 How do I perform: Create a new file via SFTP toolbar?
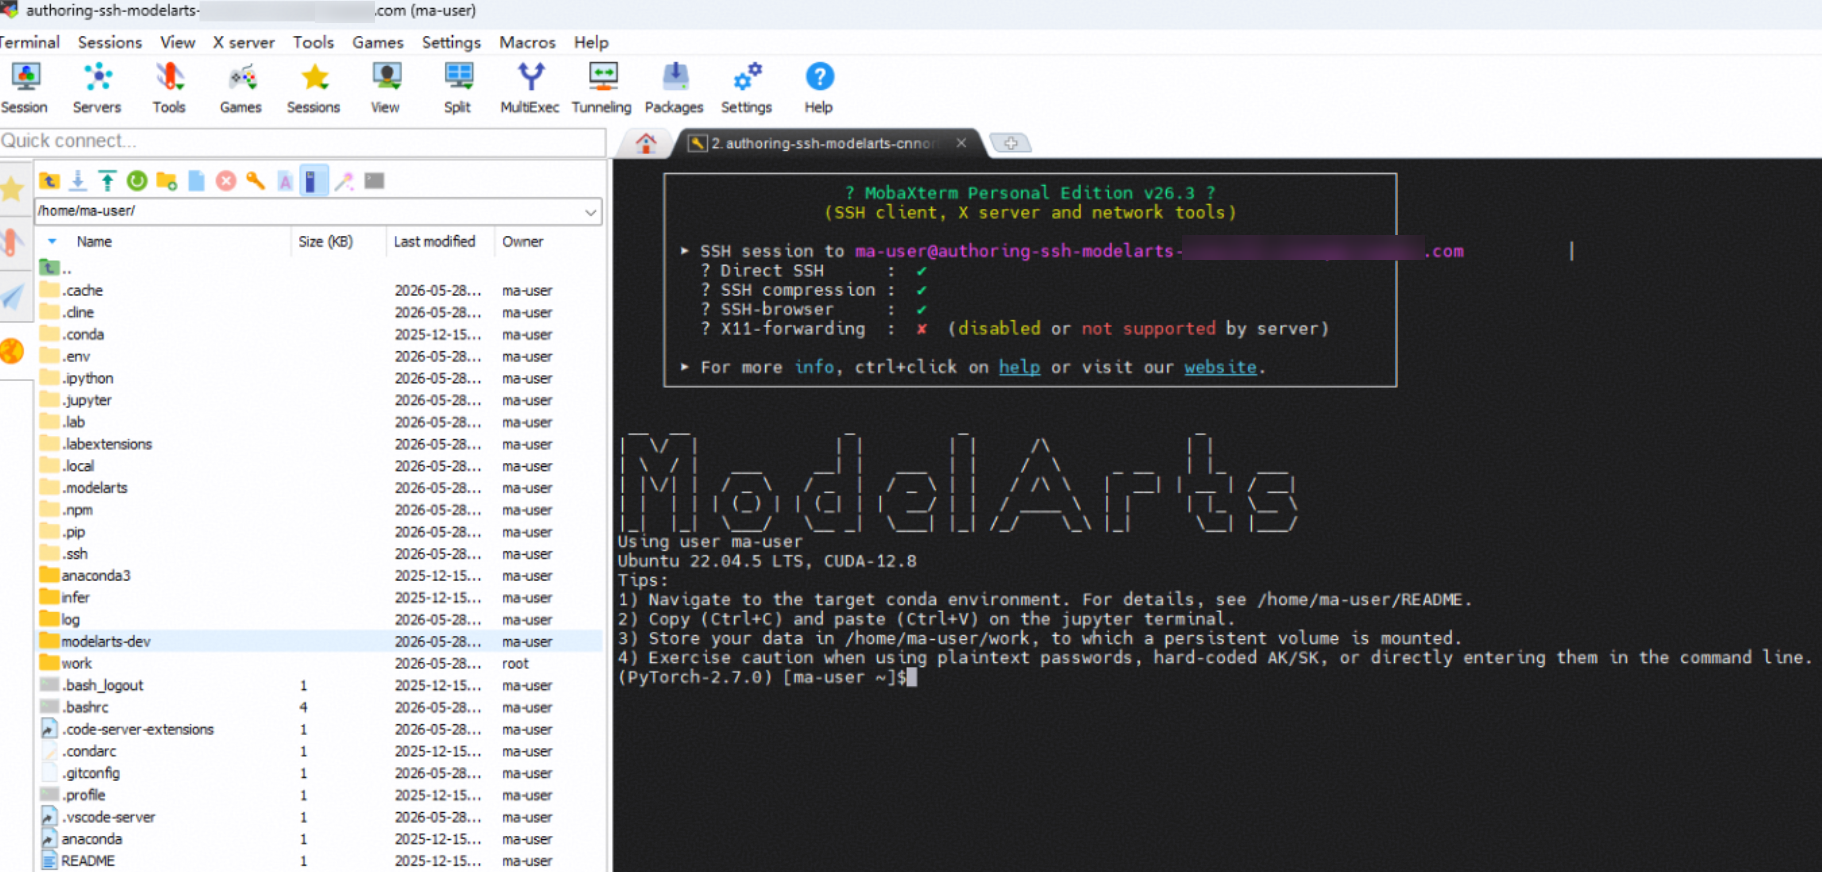tap(197, 181)
